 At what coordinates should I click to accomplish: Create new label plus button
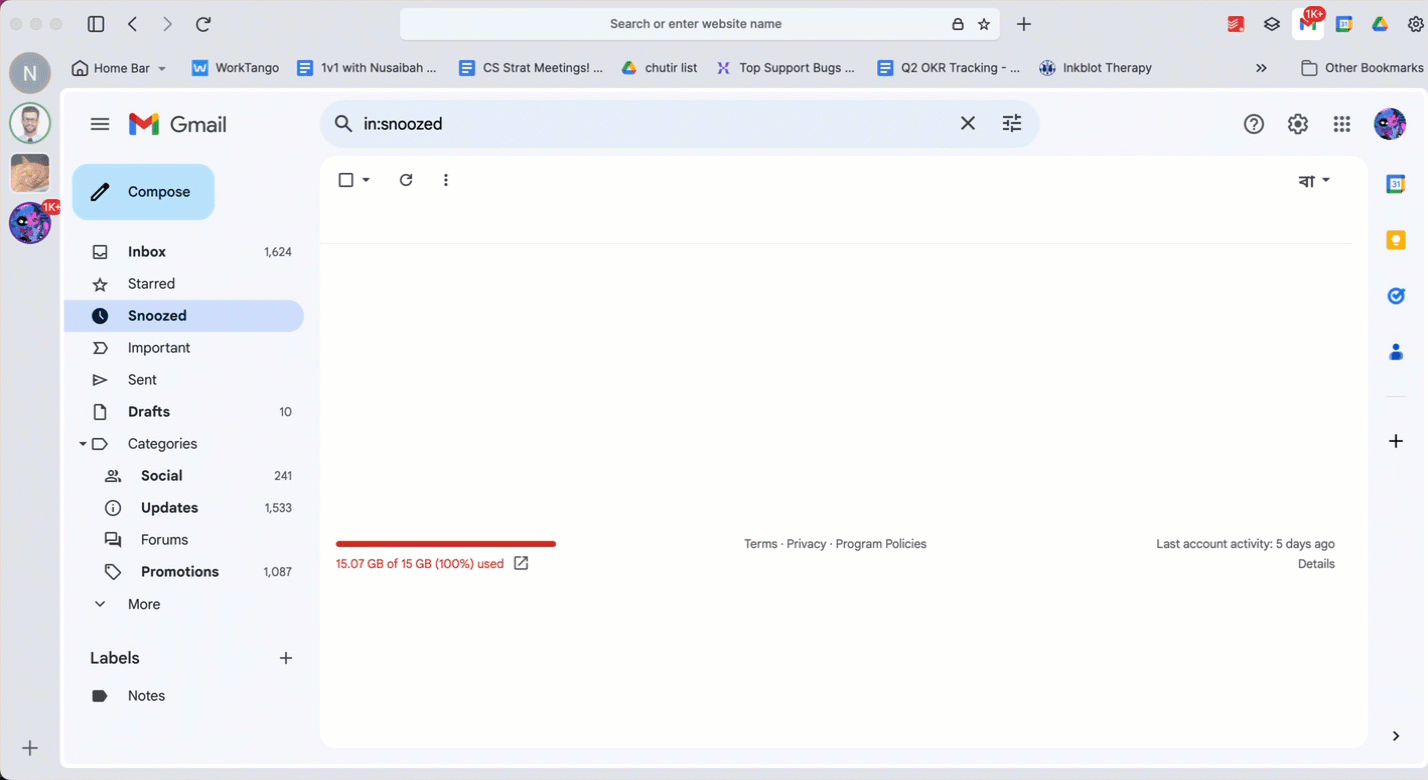286,658
